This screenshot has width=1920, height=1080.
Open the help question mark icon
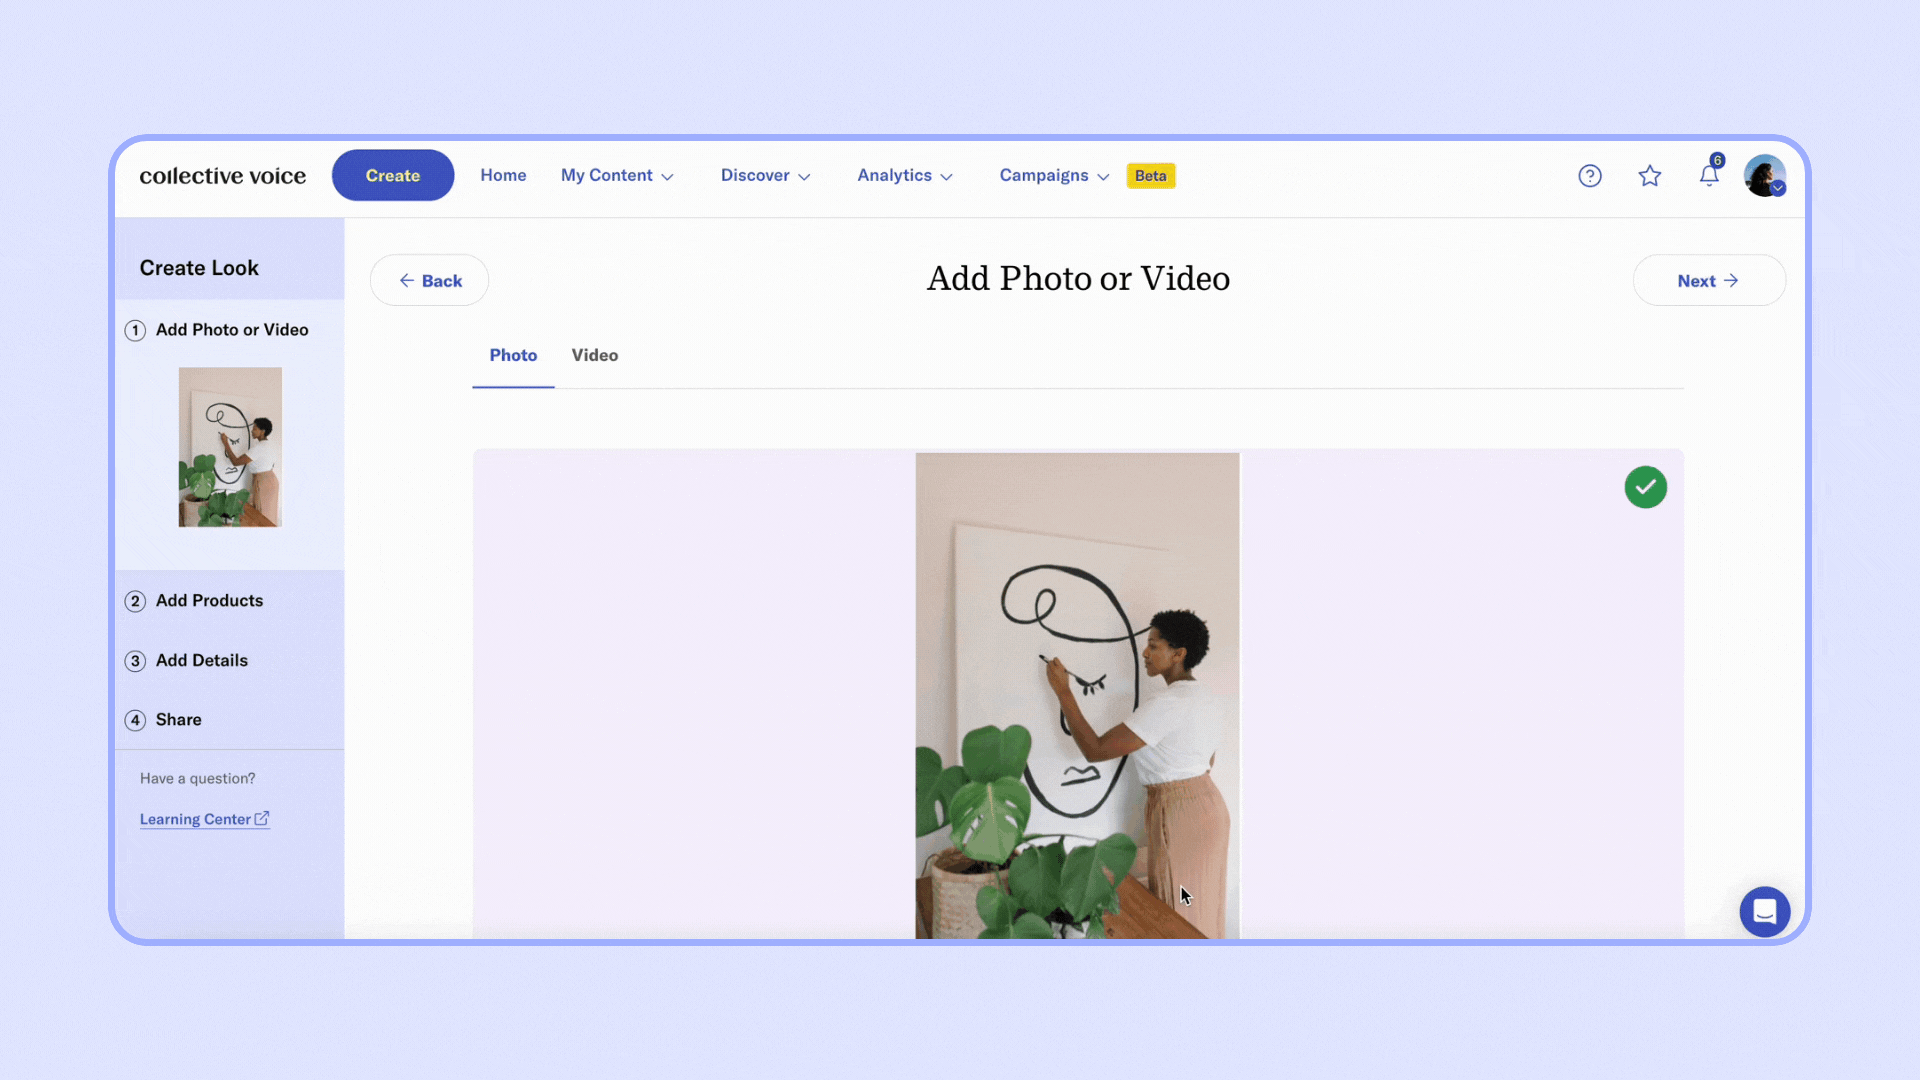click(x=1590, y=176)
